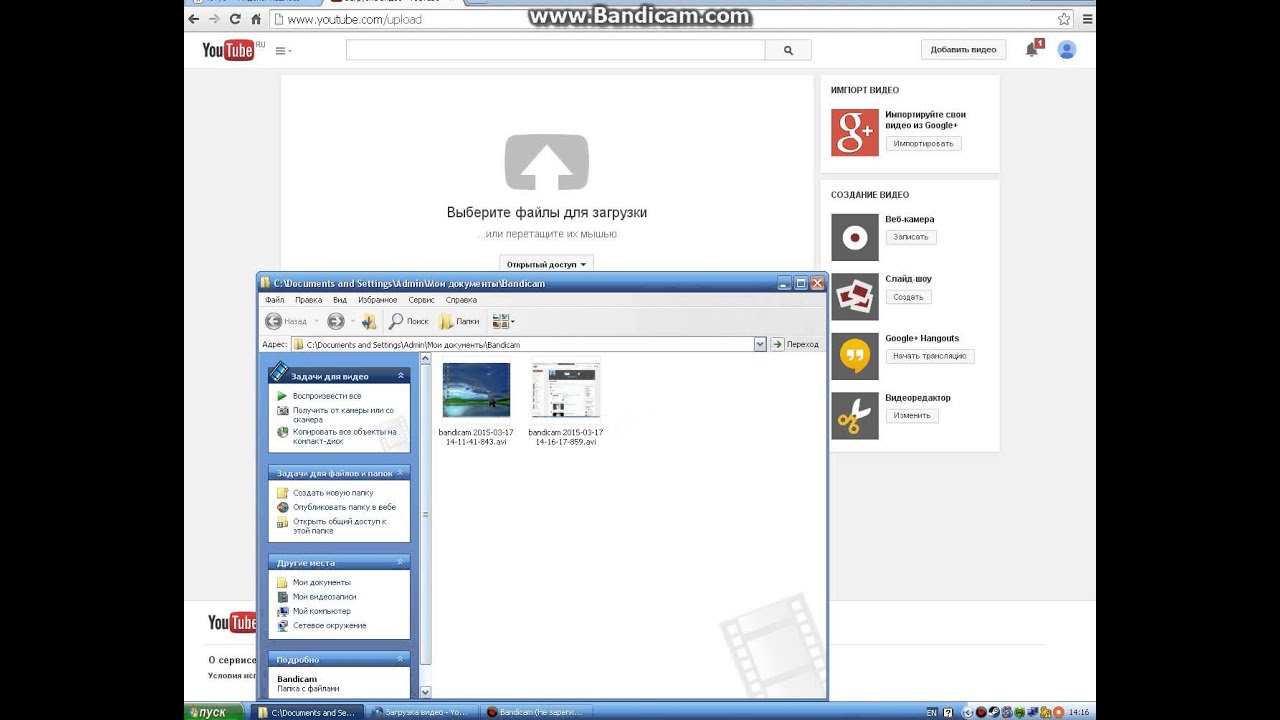Viewport: 1280px width, 720px height.
Task: Select video bandicam 2015-03-17 14-16-17-859.avi thumbnail
Action: point(566,390)
